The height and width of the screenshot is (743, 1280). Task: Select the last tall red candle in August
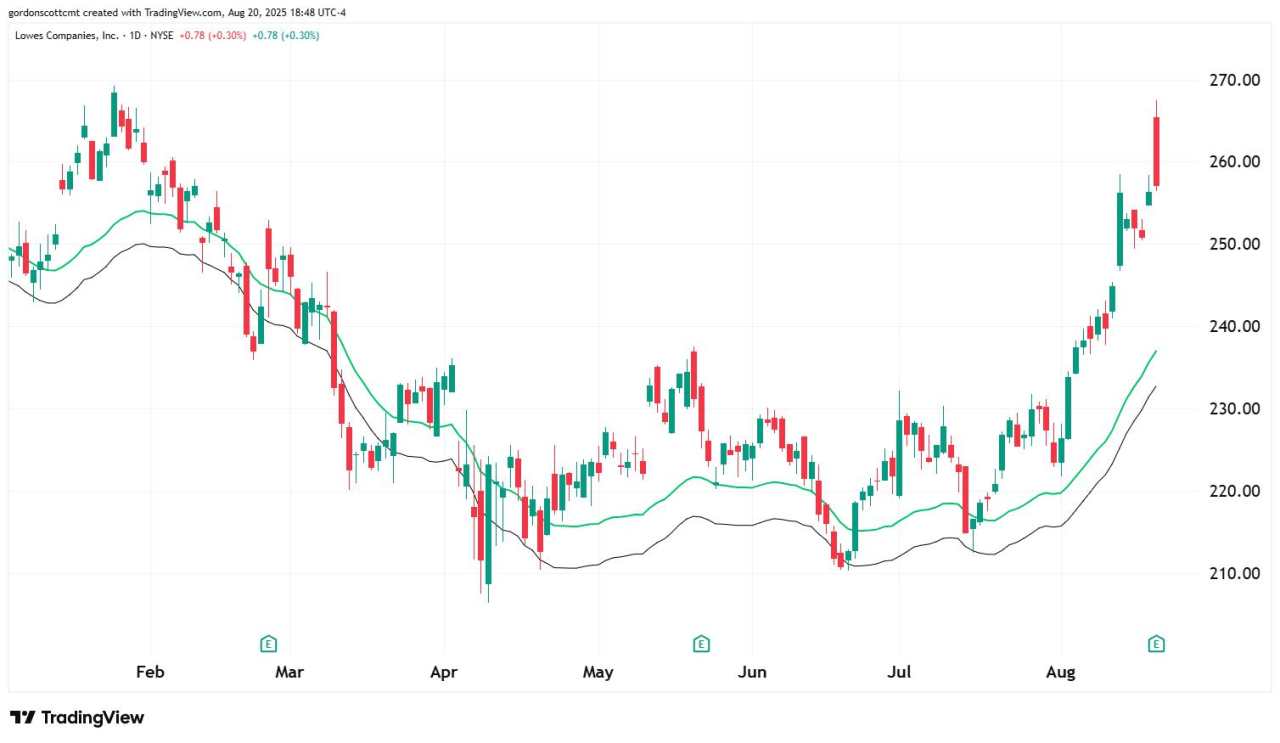1157,151
